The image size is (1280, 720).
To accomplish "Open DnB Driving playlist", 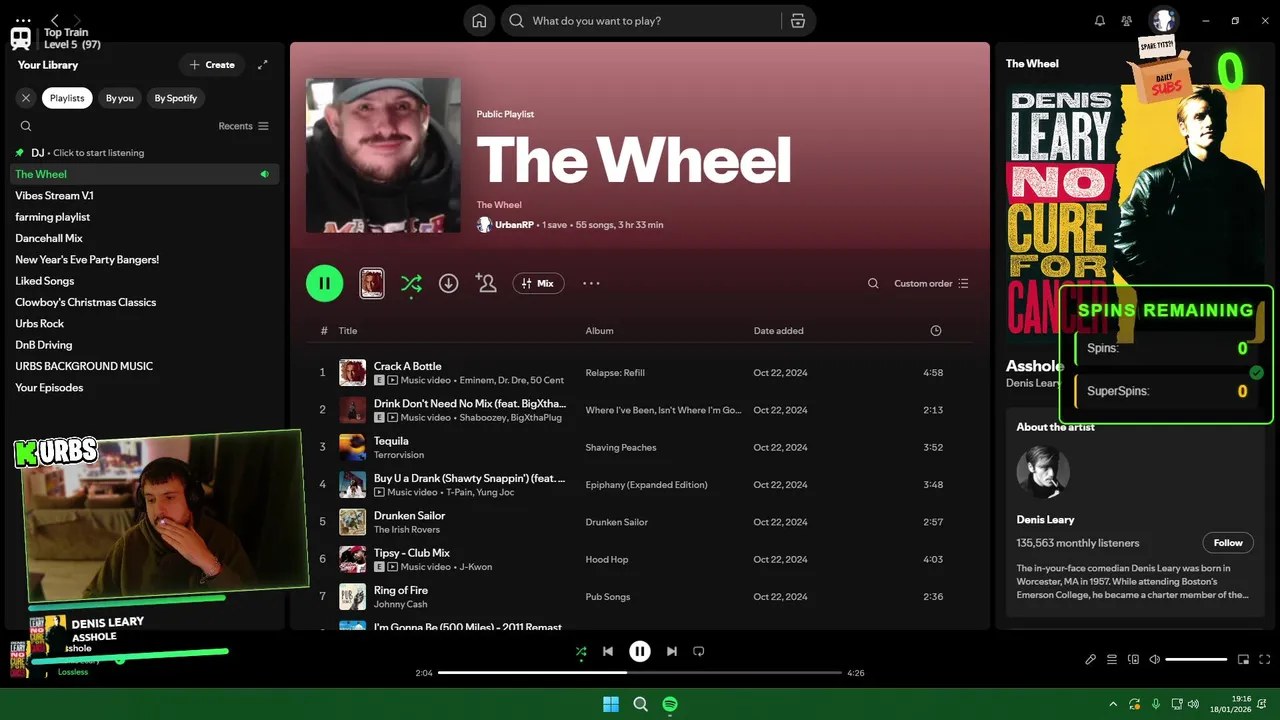I will (x=144, y=345).
